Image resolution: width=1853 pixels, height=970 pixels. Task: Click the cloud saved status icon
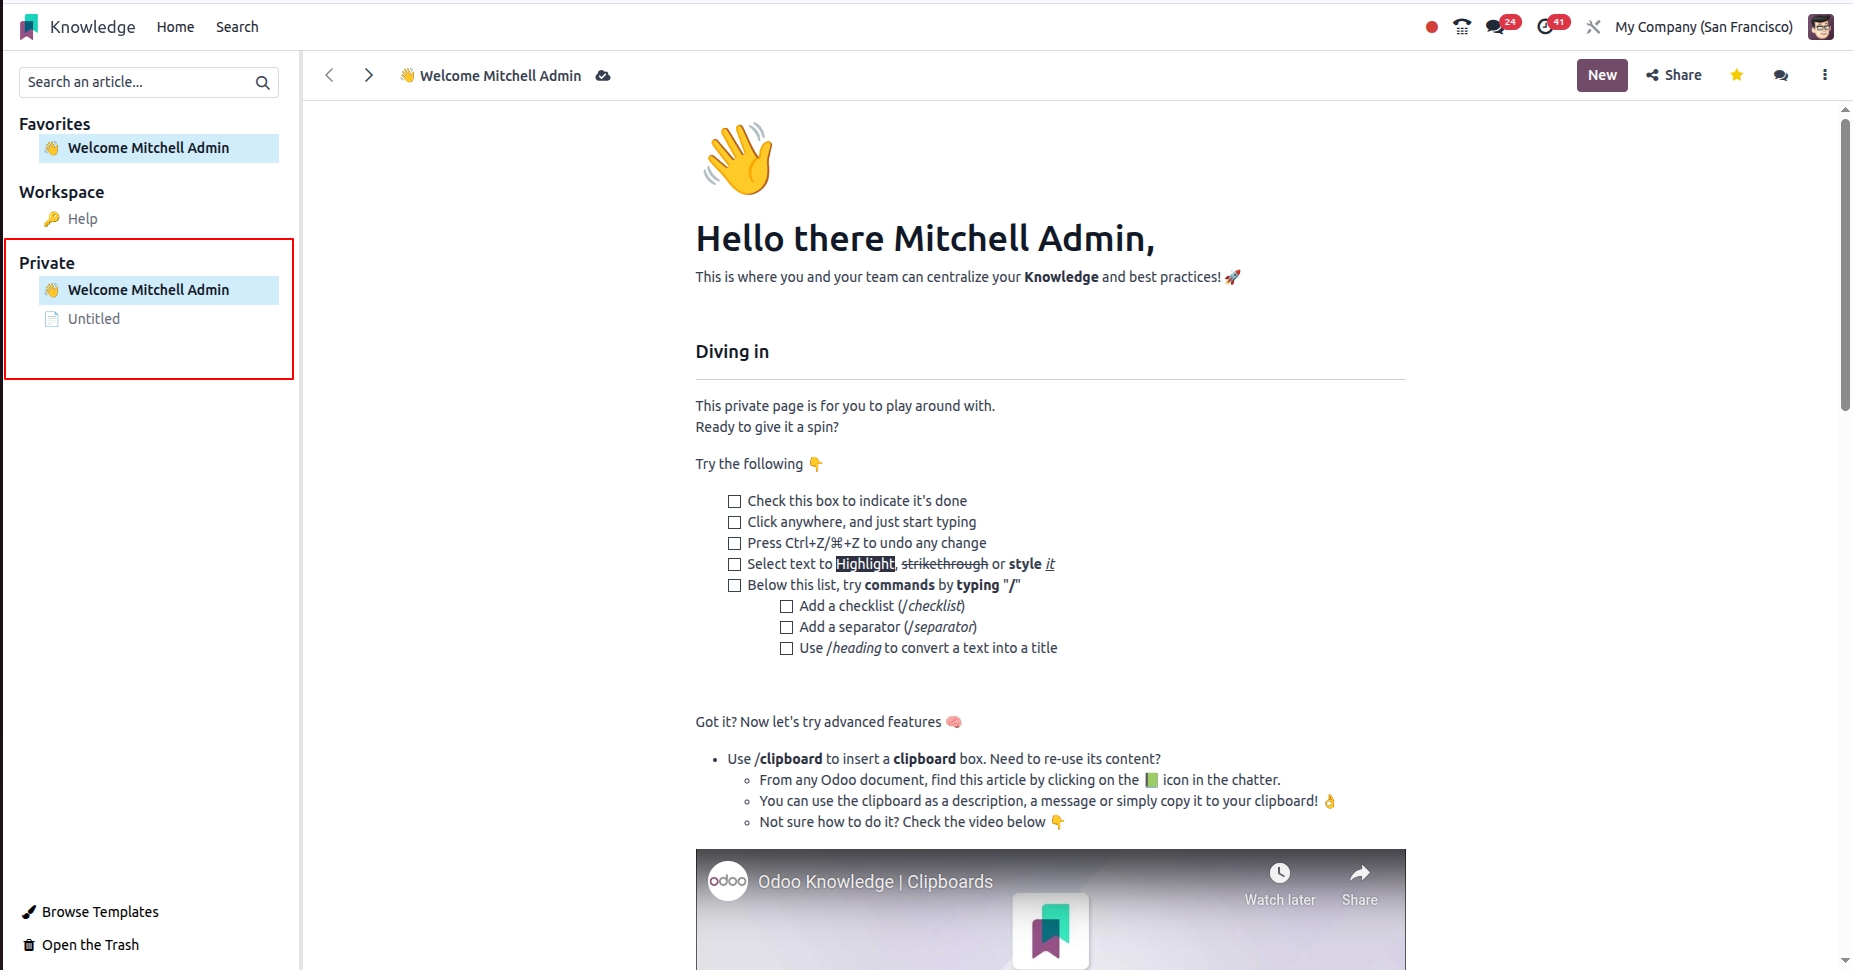coord(603,76)
